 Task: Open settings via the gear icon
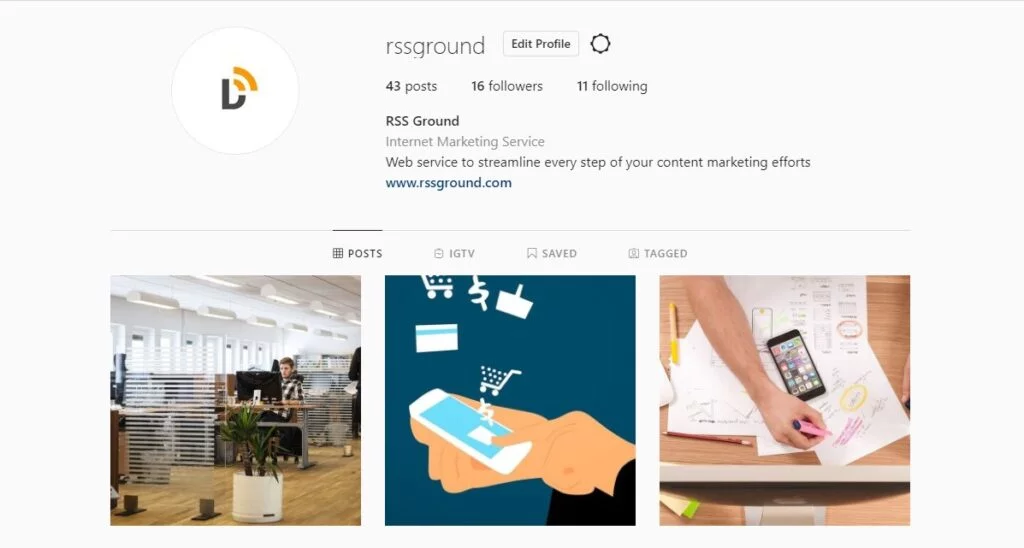tap(600, 44)
